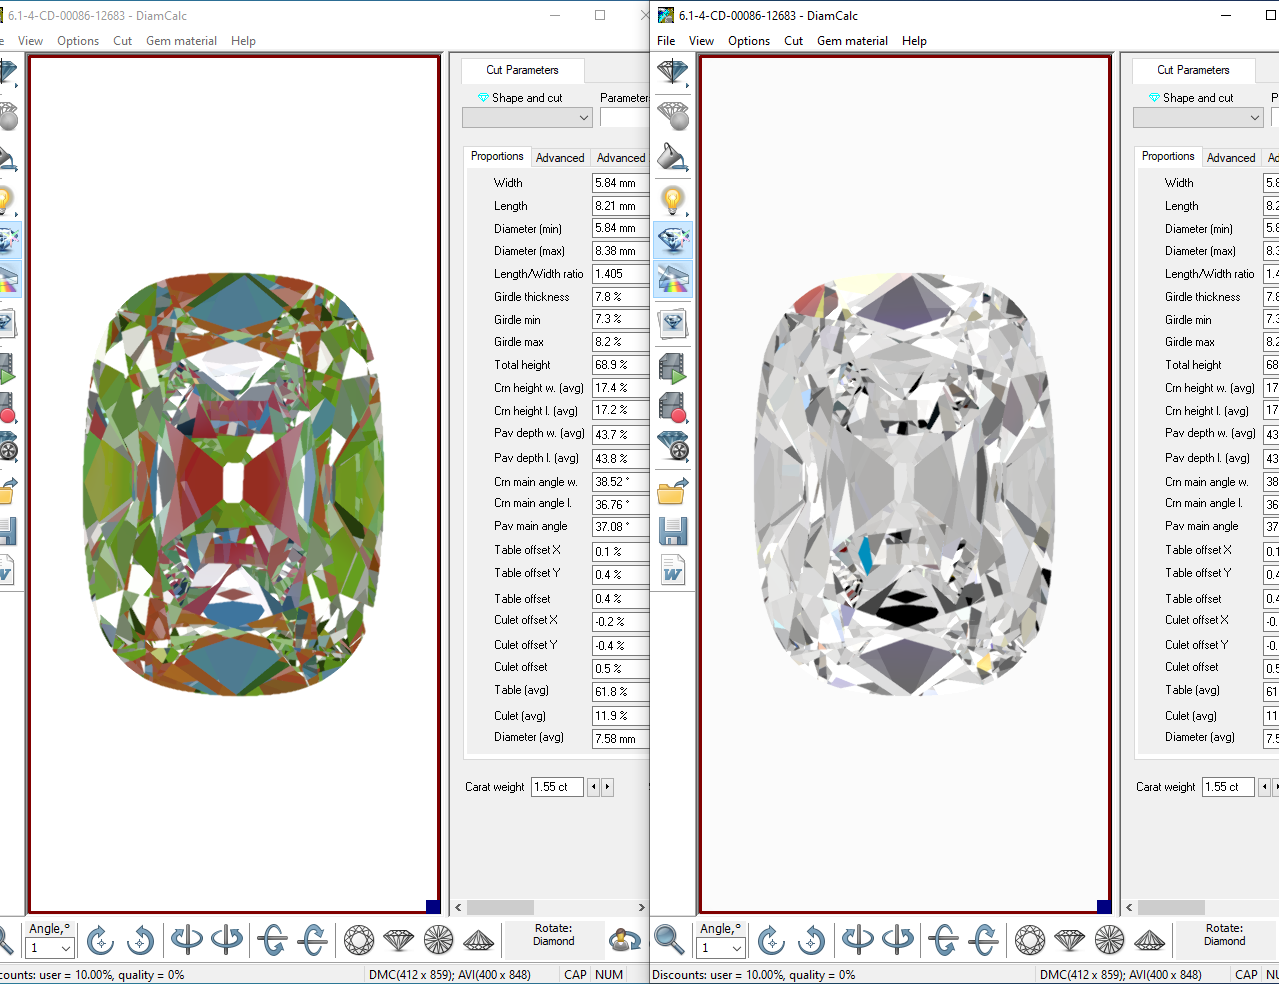Screen dimensions: 1279x984
Task: Increase carat weight arrow in left window
Action: coord(607,787)
